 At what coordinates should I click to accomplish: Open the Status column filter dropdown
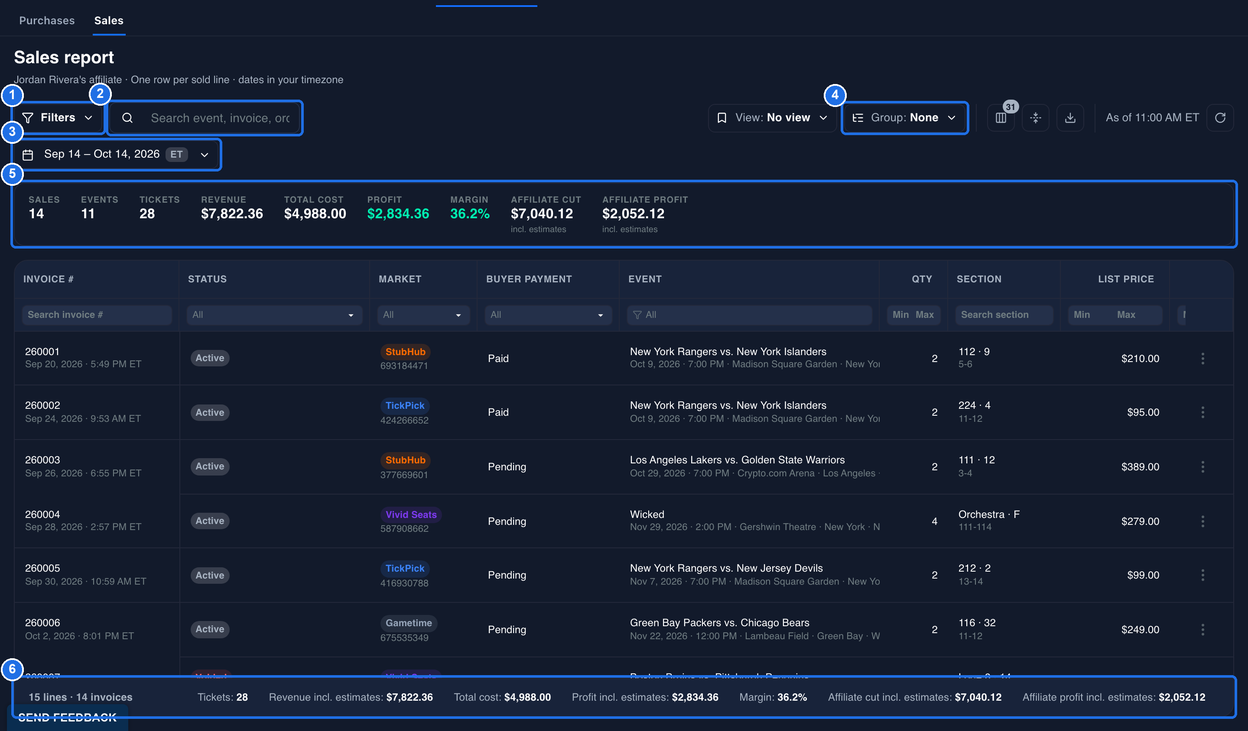click(273, 315)
